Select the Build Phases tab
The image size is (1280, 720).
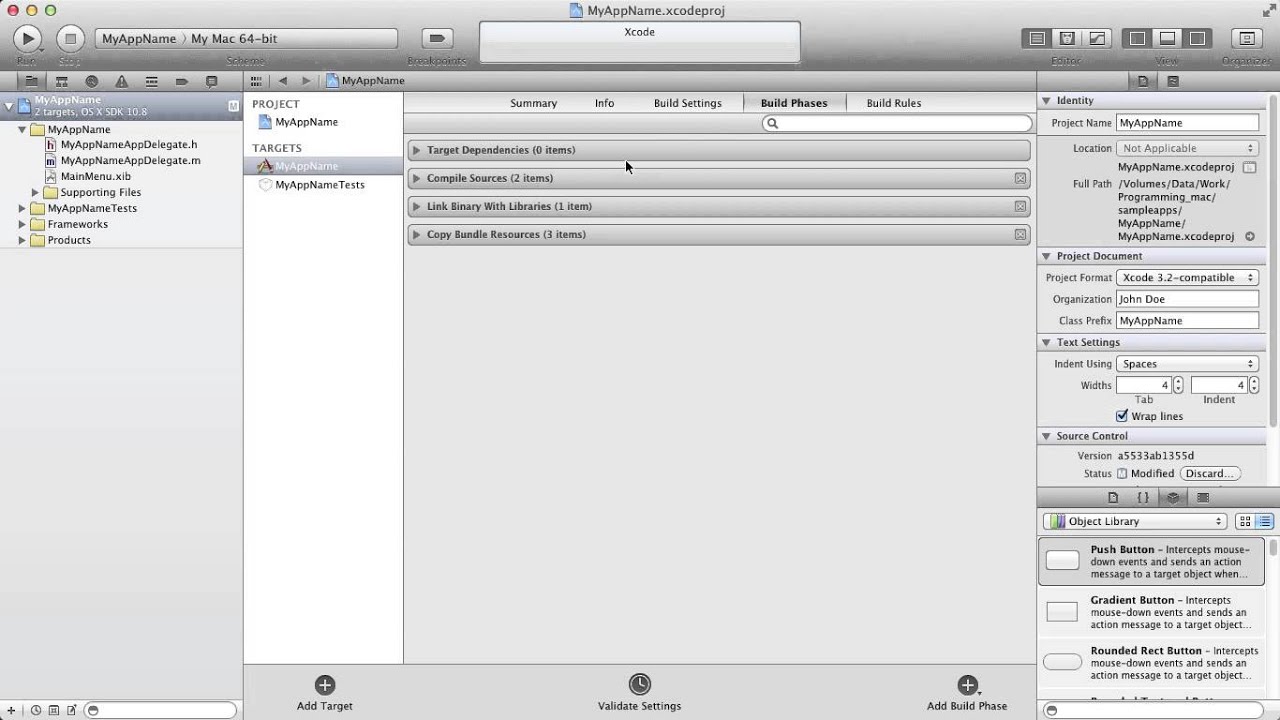tap(794, 103)
